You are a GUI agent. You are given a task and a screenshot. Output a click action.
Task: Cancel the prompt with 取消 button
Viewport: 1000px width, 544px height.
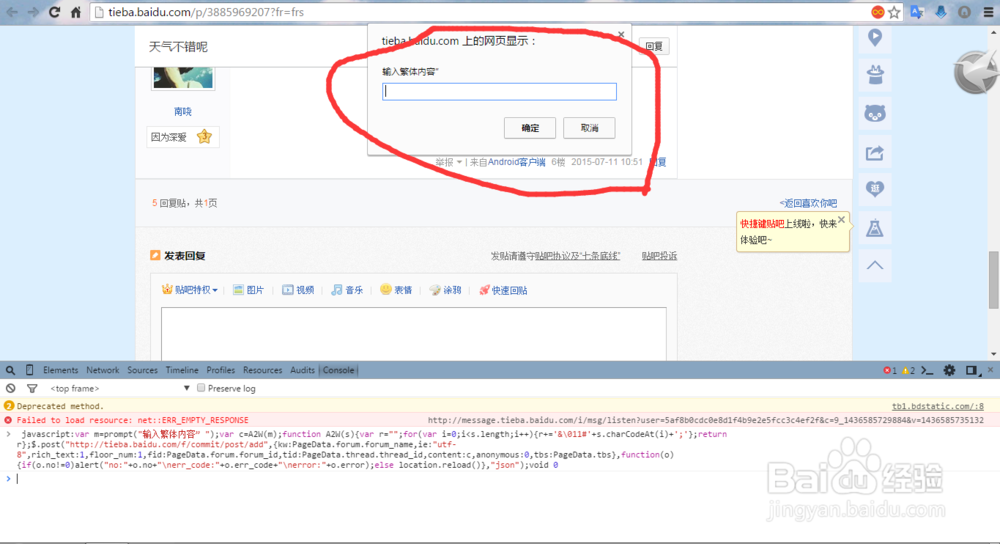[x=589, y=128]
